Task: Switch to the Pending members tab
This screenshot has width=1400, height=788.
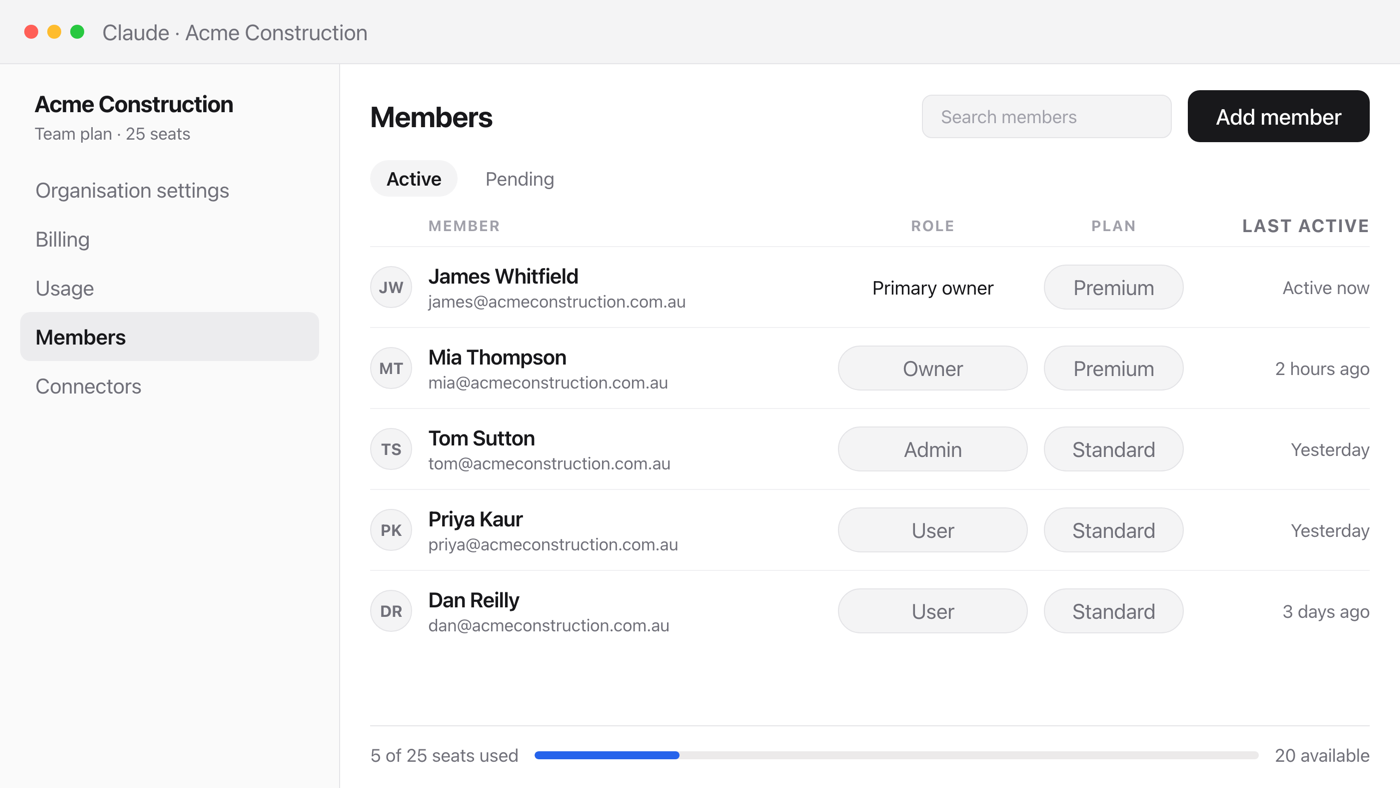Action: click(x=519, y=179)
